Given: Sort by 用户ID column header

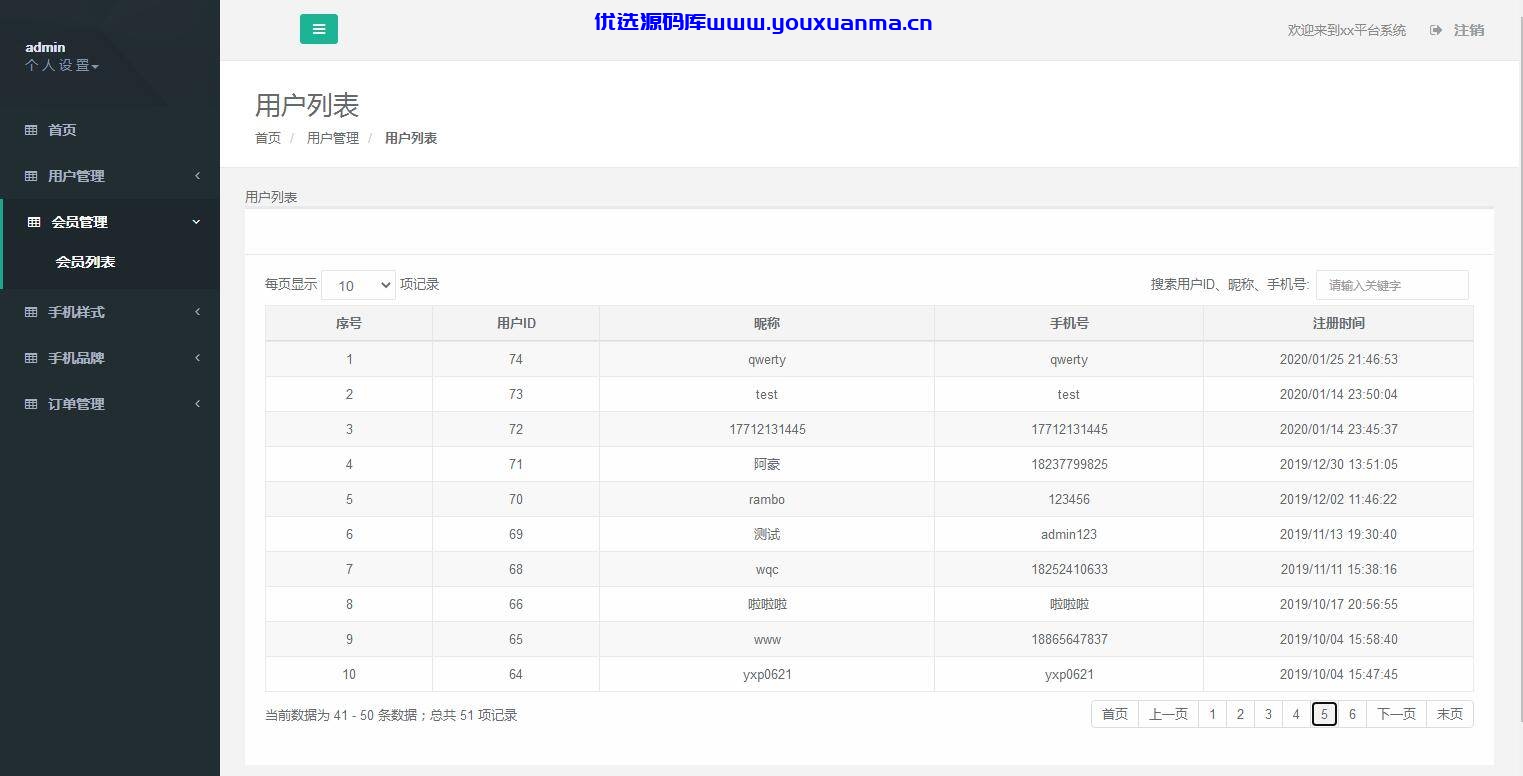Looking at the screenshot, I should (x=516, y=323).
